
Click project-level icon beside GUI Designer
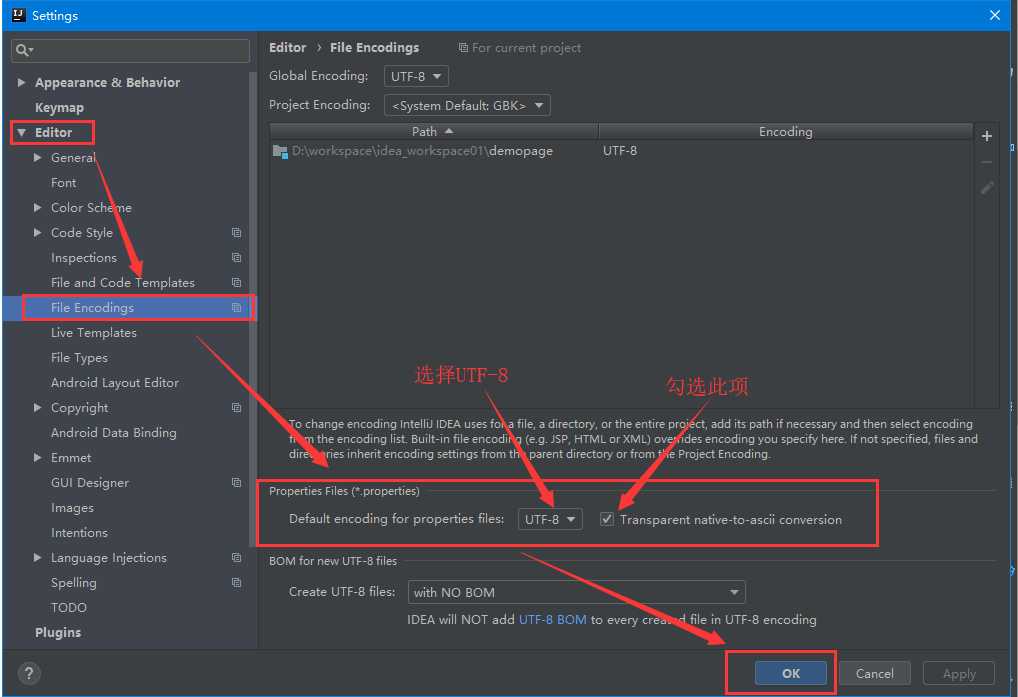(x=236, y=482)
